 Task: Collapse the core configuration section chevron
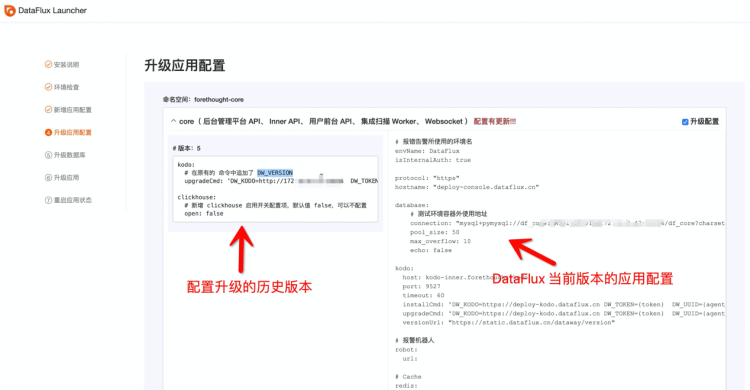[173, 121]
